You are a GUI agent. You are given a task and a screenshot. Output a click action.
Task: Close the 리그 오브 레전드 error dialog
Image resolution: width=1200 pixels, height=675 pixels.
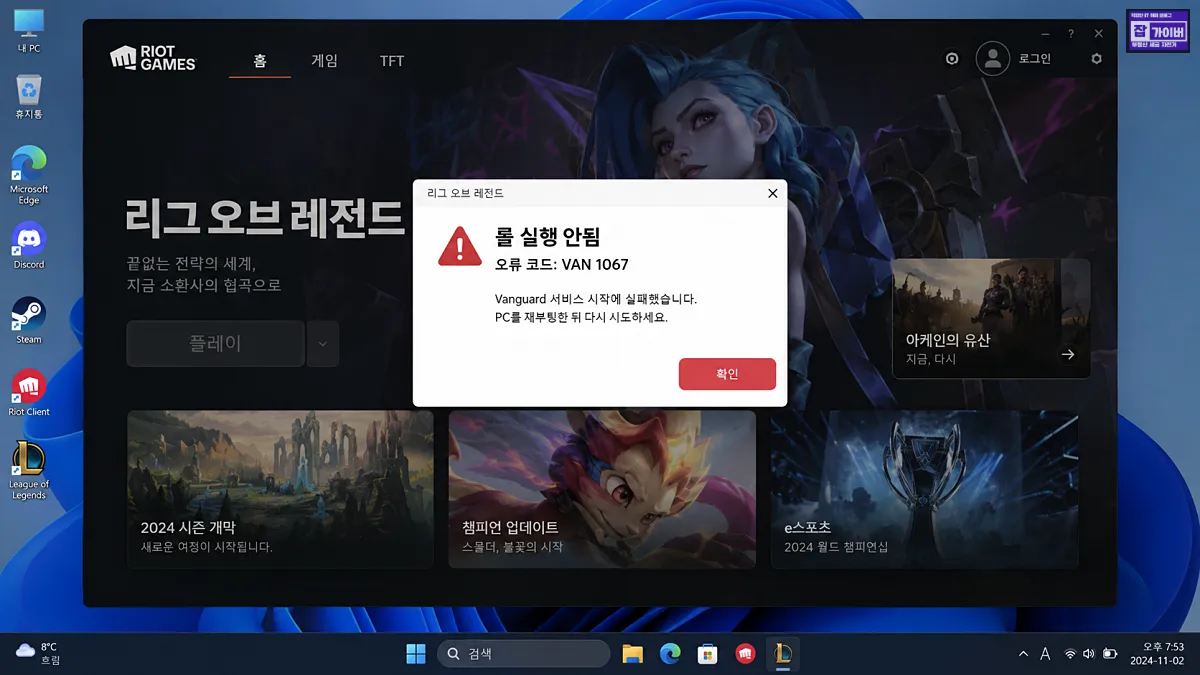(772, 193)
